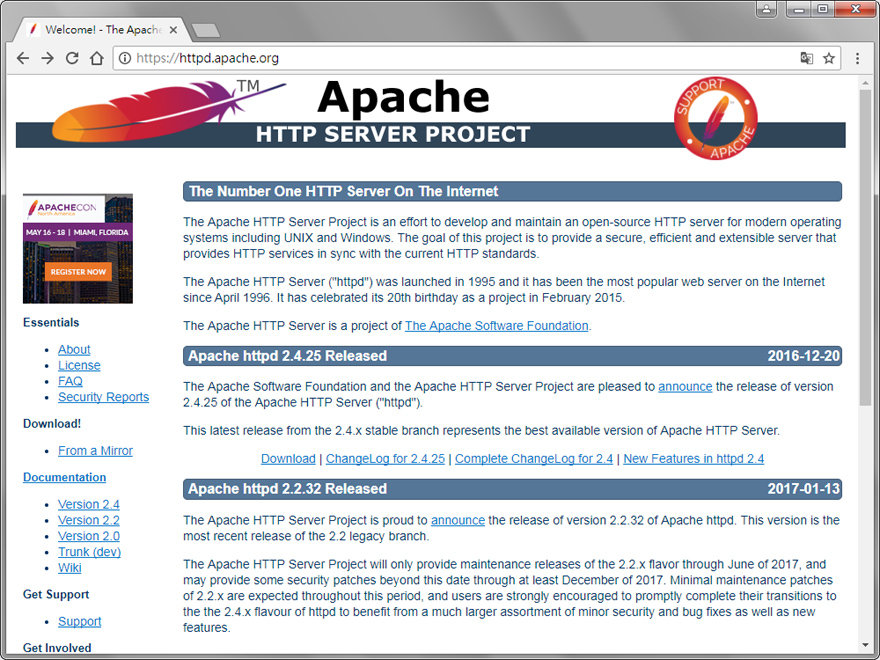Viewport: 880px width, 660px height.
Task: Click The Number One HTTP Server heading
Action: click(343, 191)
